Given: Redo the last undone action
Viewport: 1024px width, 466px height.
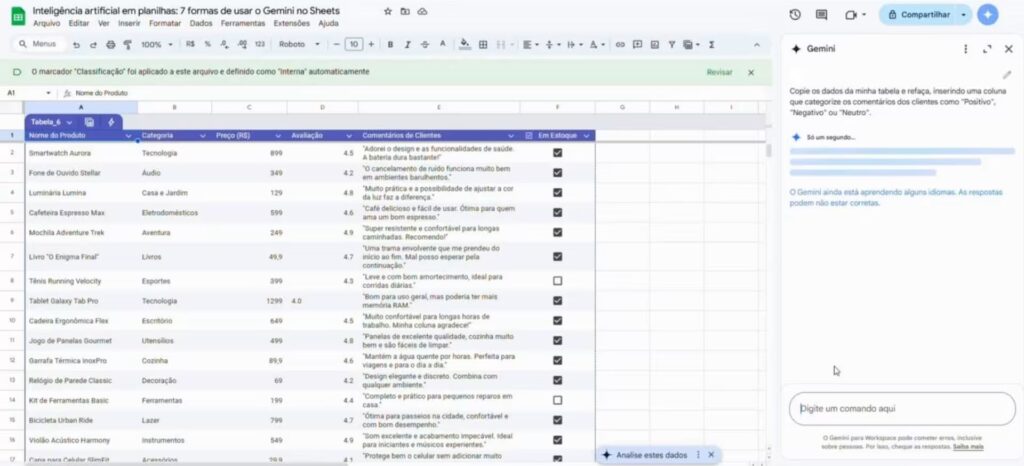Looking at the screenshot, I should pyautogui.click(x=93, y=44).
